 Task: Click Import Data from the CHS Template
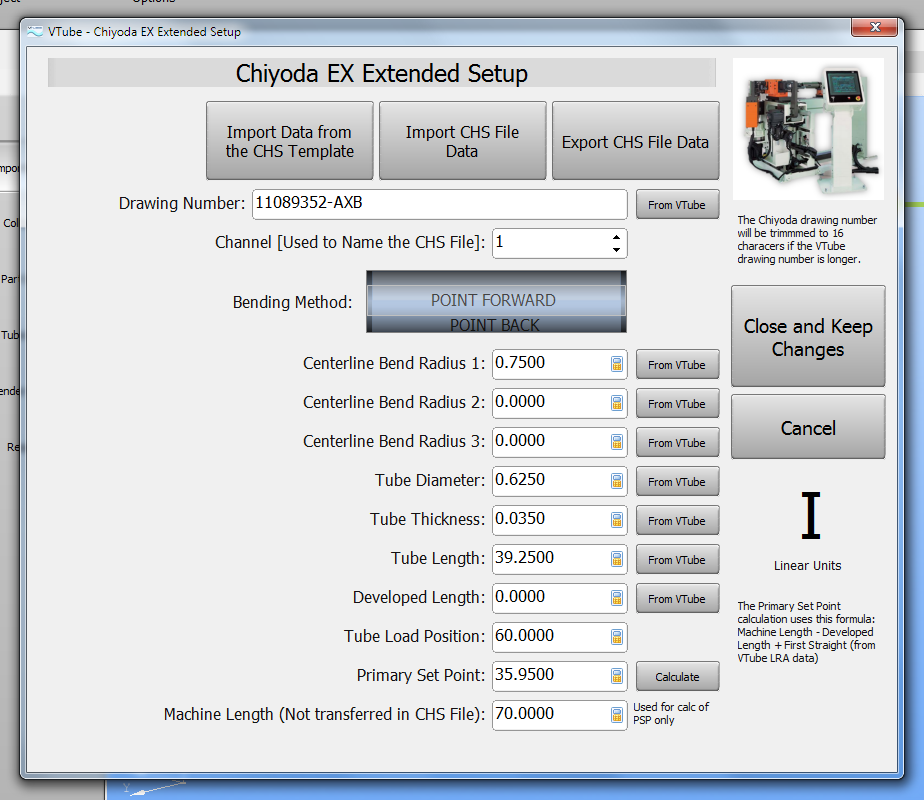(x=290, y=141)
